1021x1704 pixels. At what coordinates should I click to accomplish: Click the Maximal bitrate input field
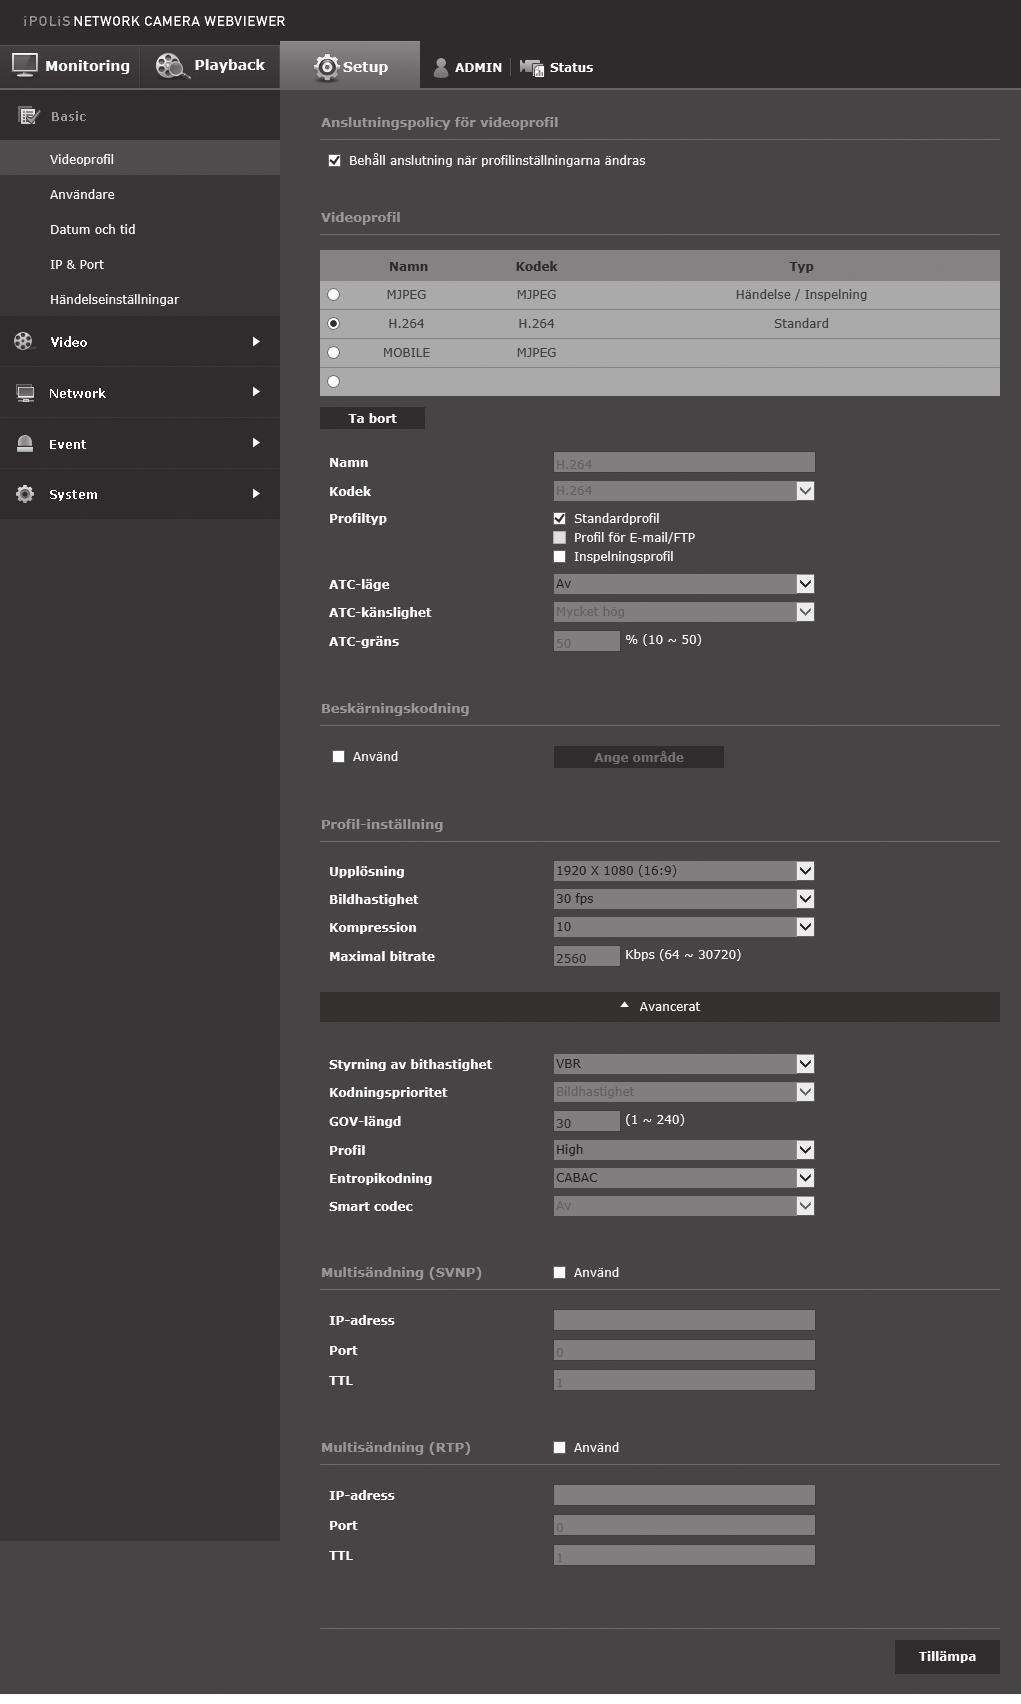point(587,956)
